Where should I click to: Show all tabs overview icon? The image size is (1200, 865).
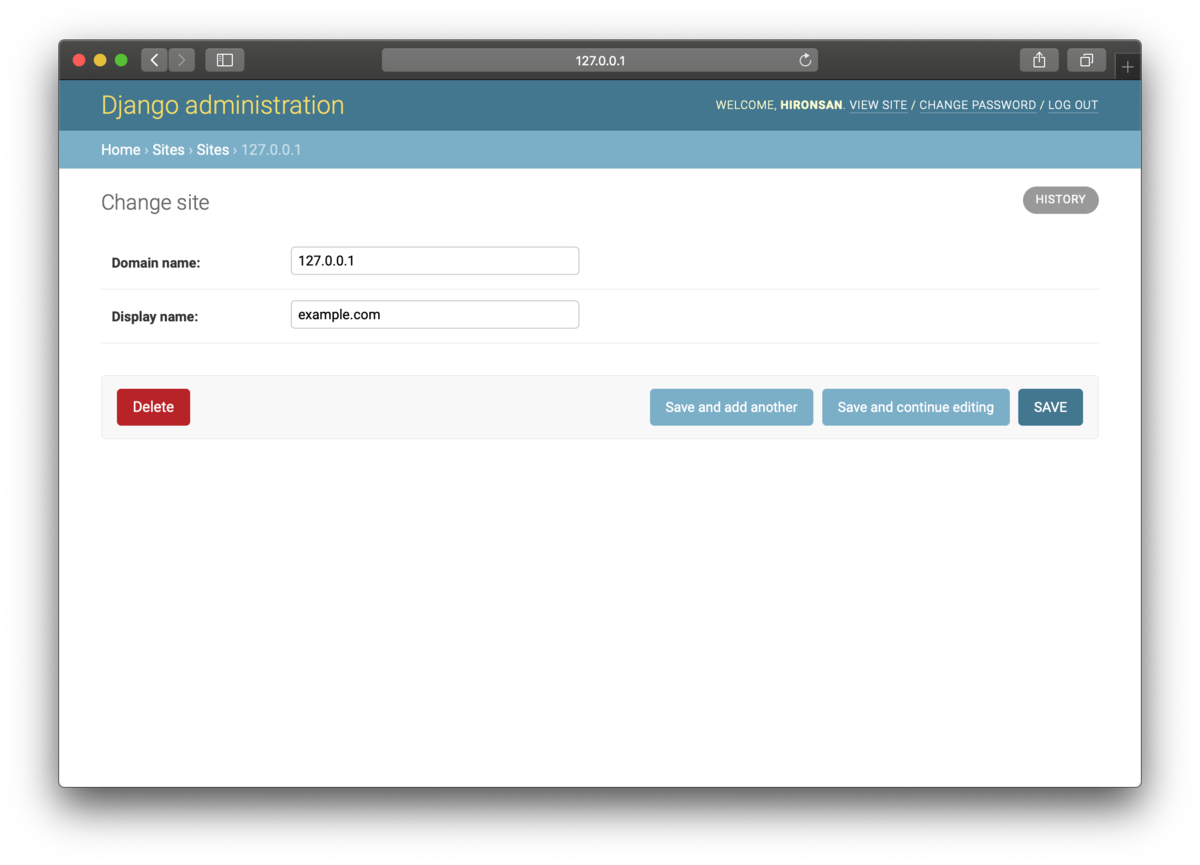point(1086,60)
